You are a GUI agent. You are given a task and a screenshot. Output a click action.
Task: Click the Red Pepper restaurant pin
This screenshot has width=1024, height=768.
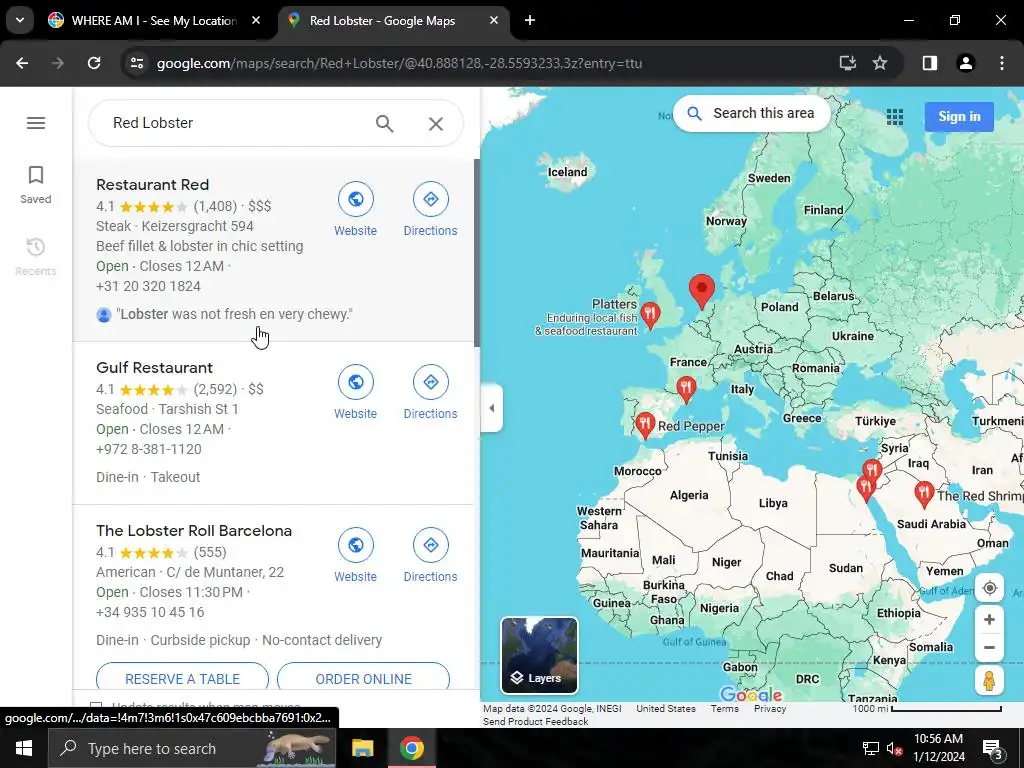pyautogui.click(x=645, y=426)
